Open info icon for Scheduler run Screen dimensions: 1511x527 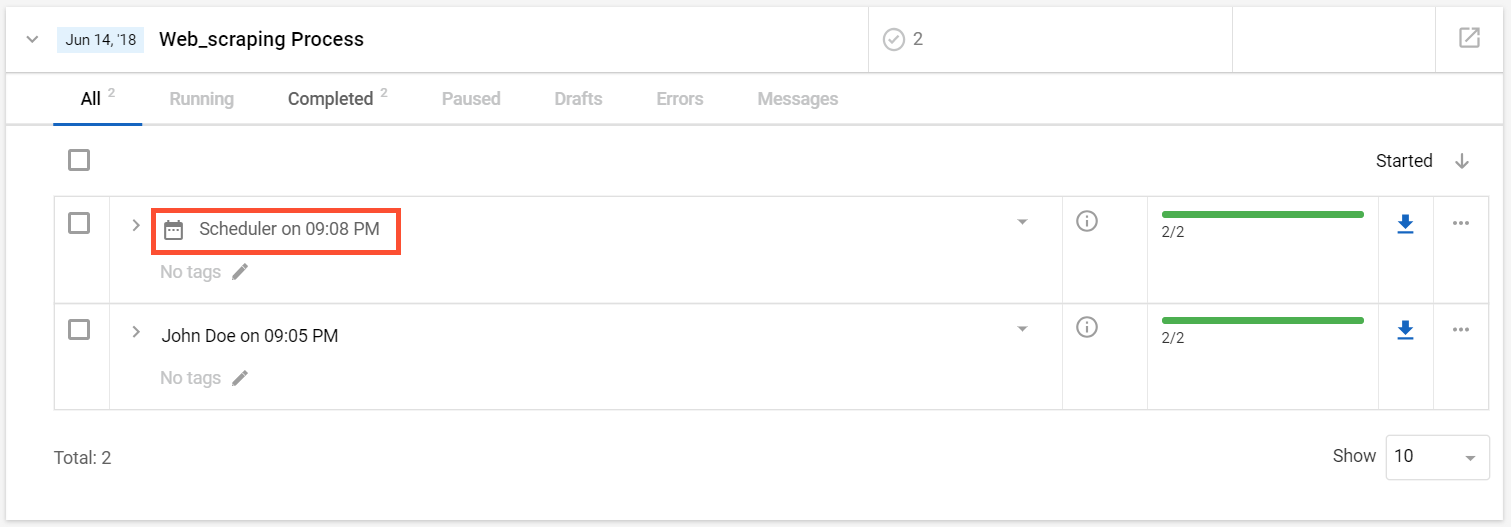pyautogui.click(x=1087, y=221)
